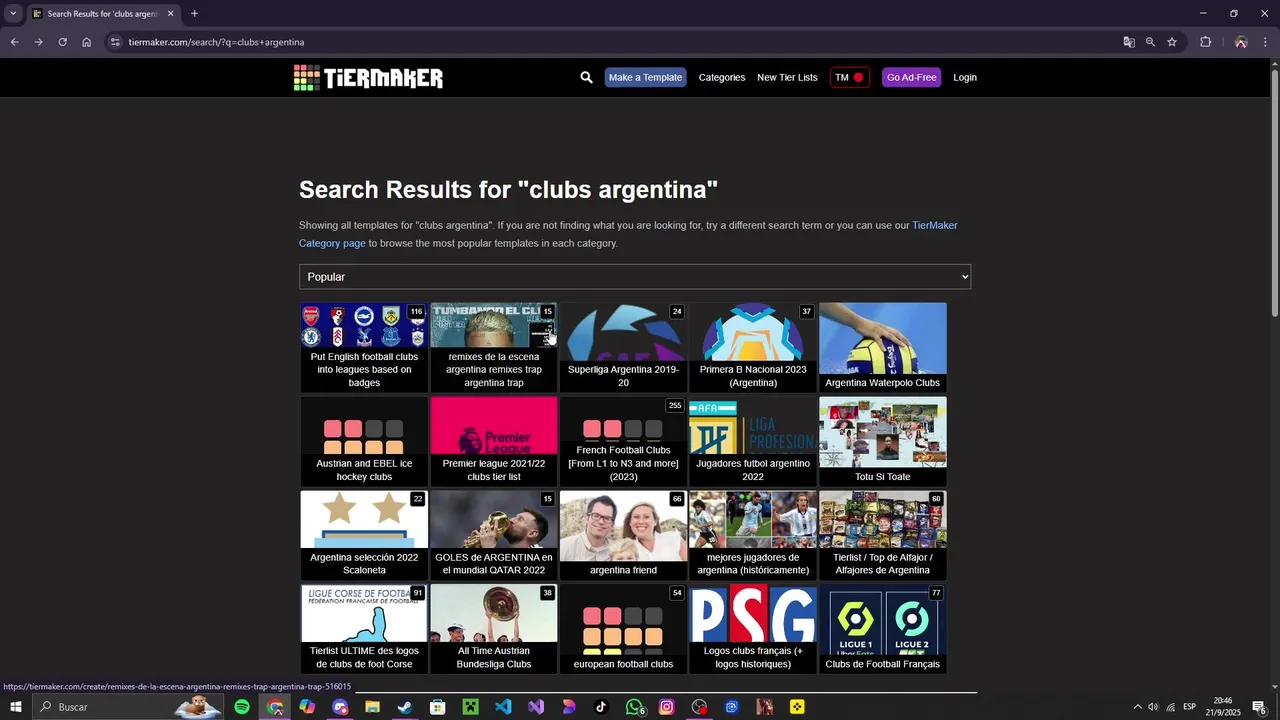Click the browser home icon
Screen dimensions: 1280x720
[x=86, y=42]
